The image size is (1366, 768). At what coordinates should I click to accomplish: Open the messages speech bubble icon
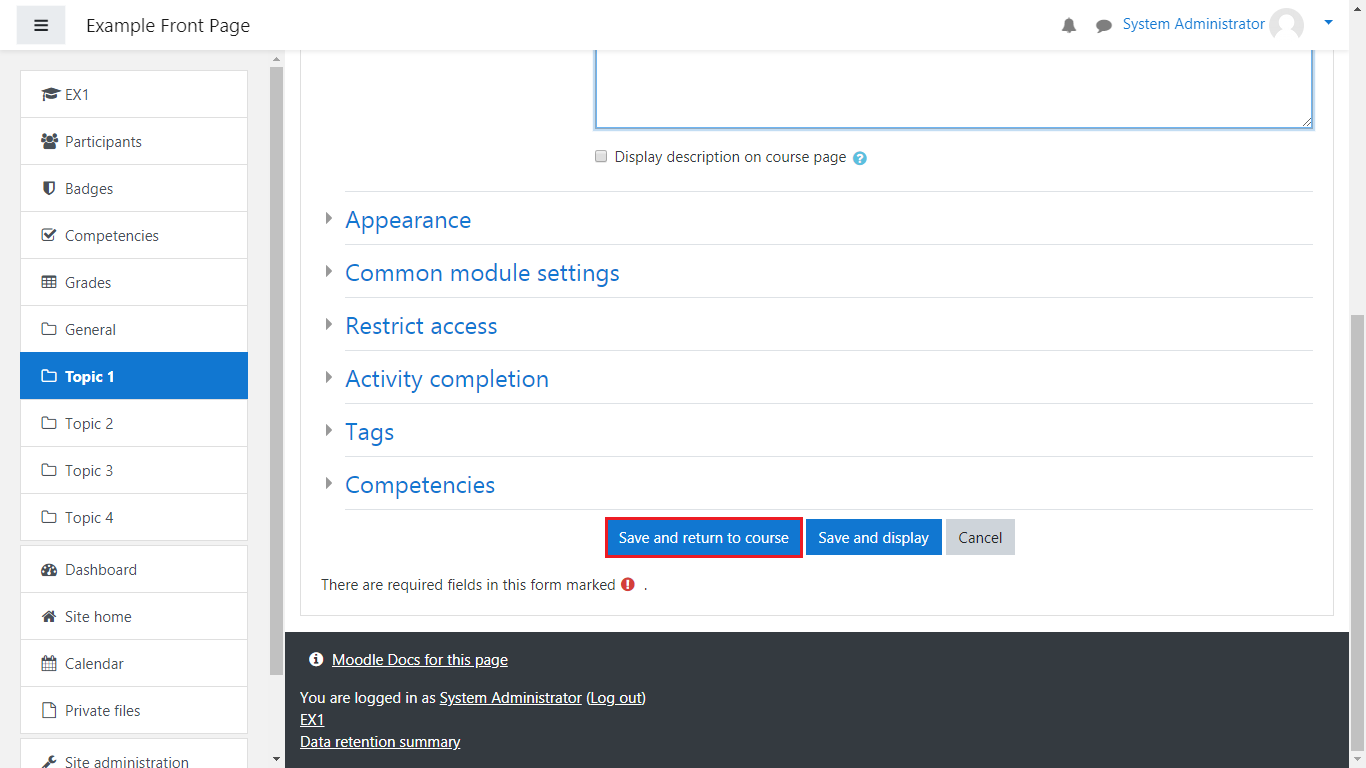(x=1104, y=26)
